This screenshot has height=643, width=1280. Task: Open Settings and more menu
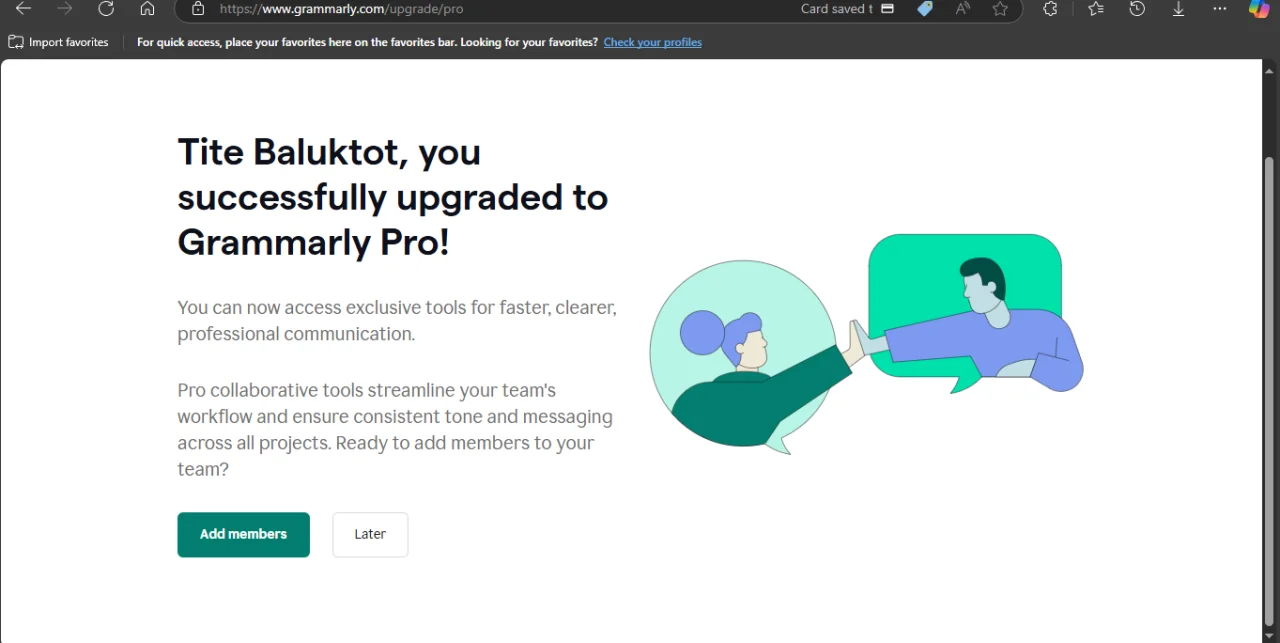click(1219, 9)
